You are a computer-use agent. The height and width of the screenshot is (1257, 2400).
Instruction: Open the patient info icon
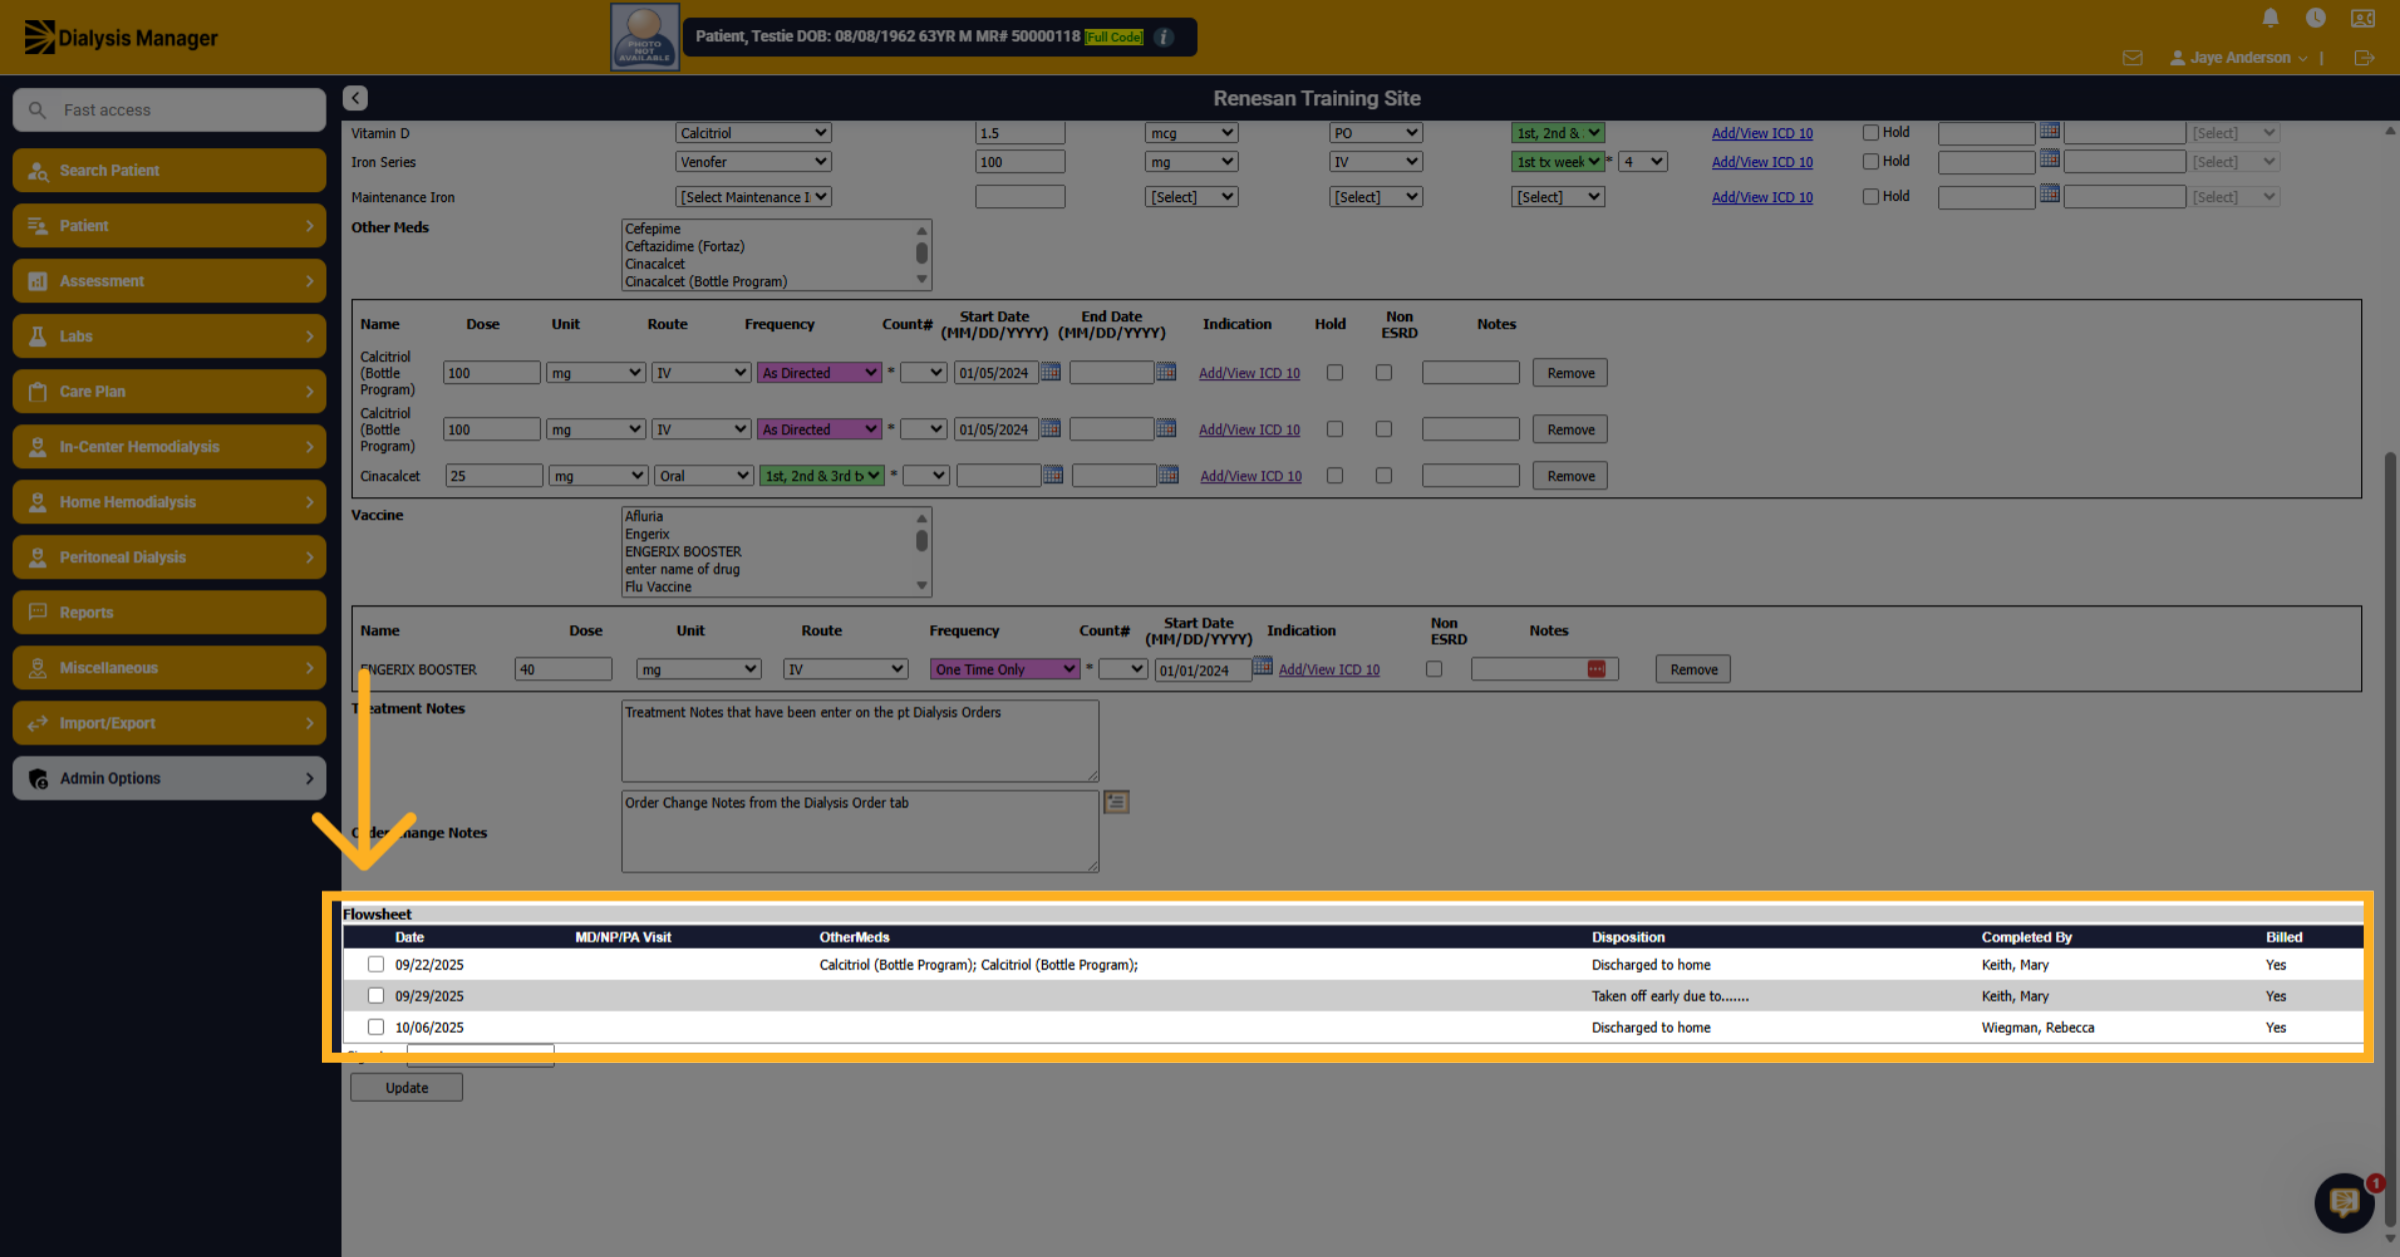1163,37
